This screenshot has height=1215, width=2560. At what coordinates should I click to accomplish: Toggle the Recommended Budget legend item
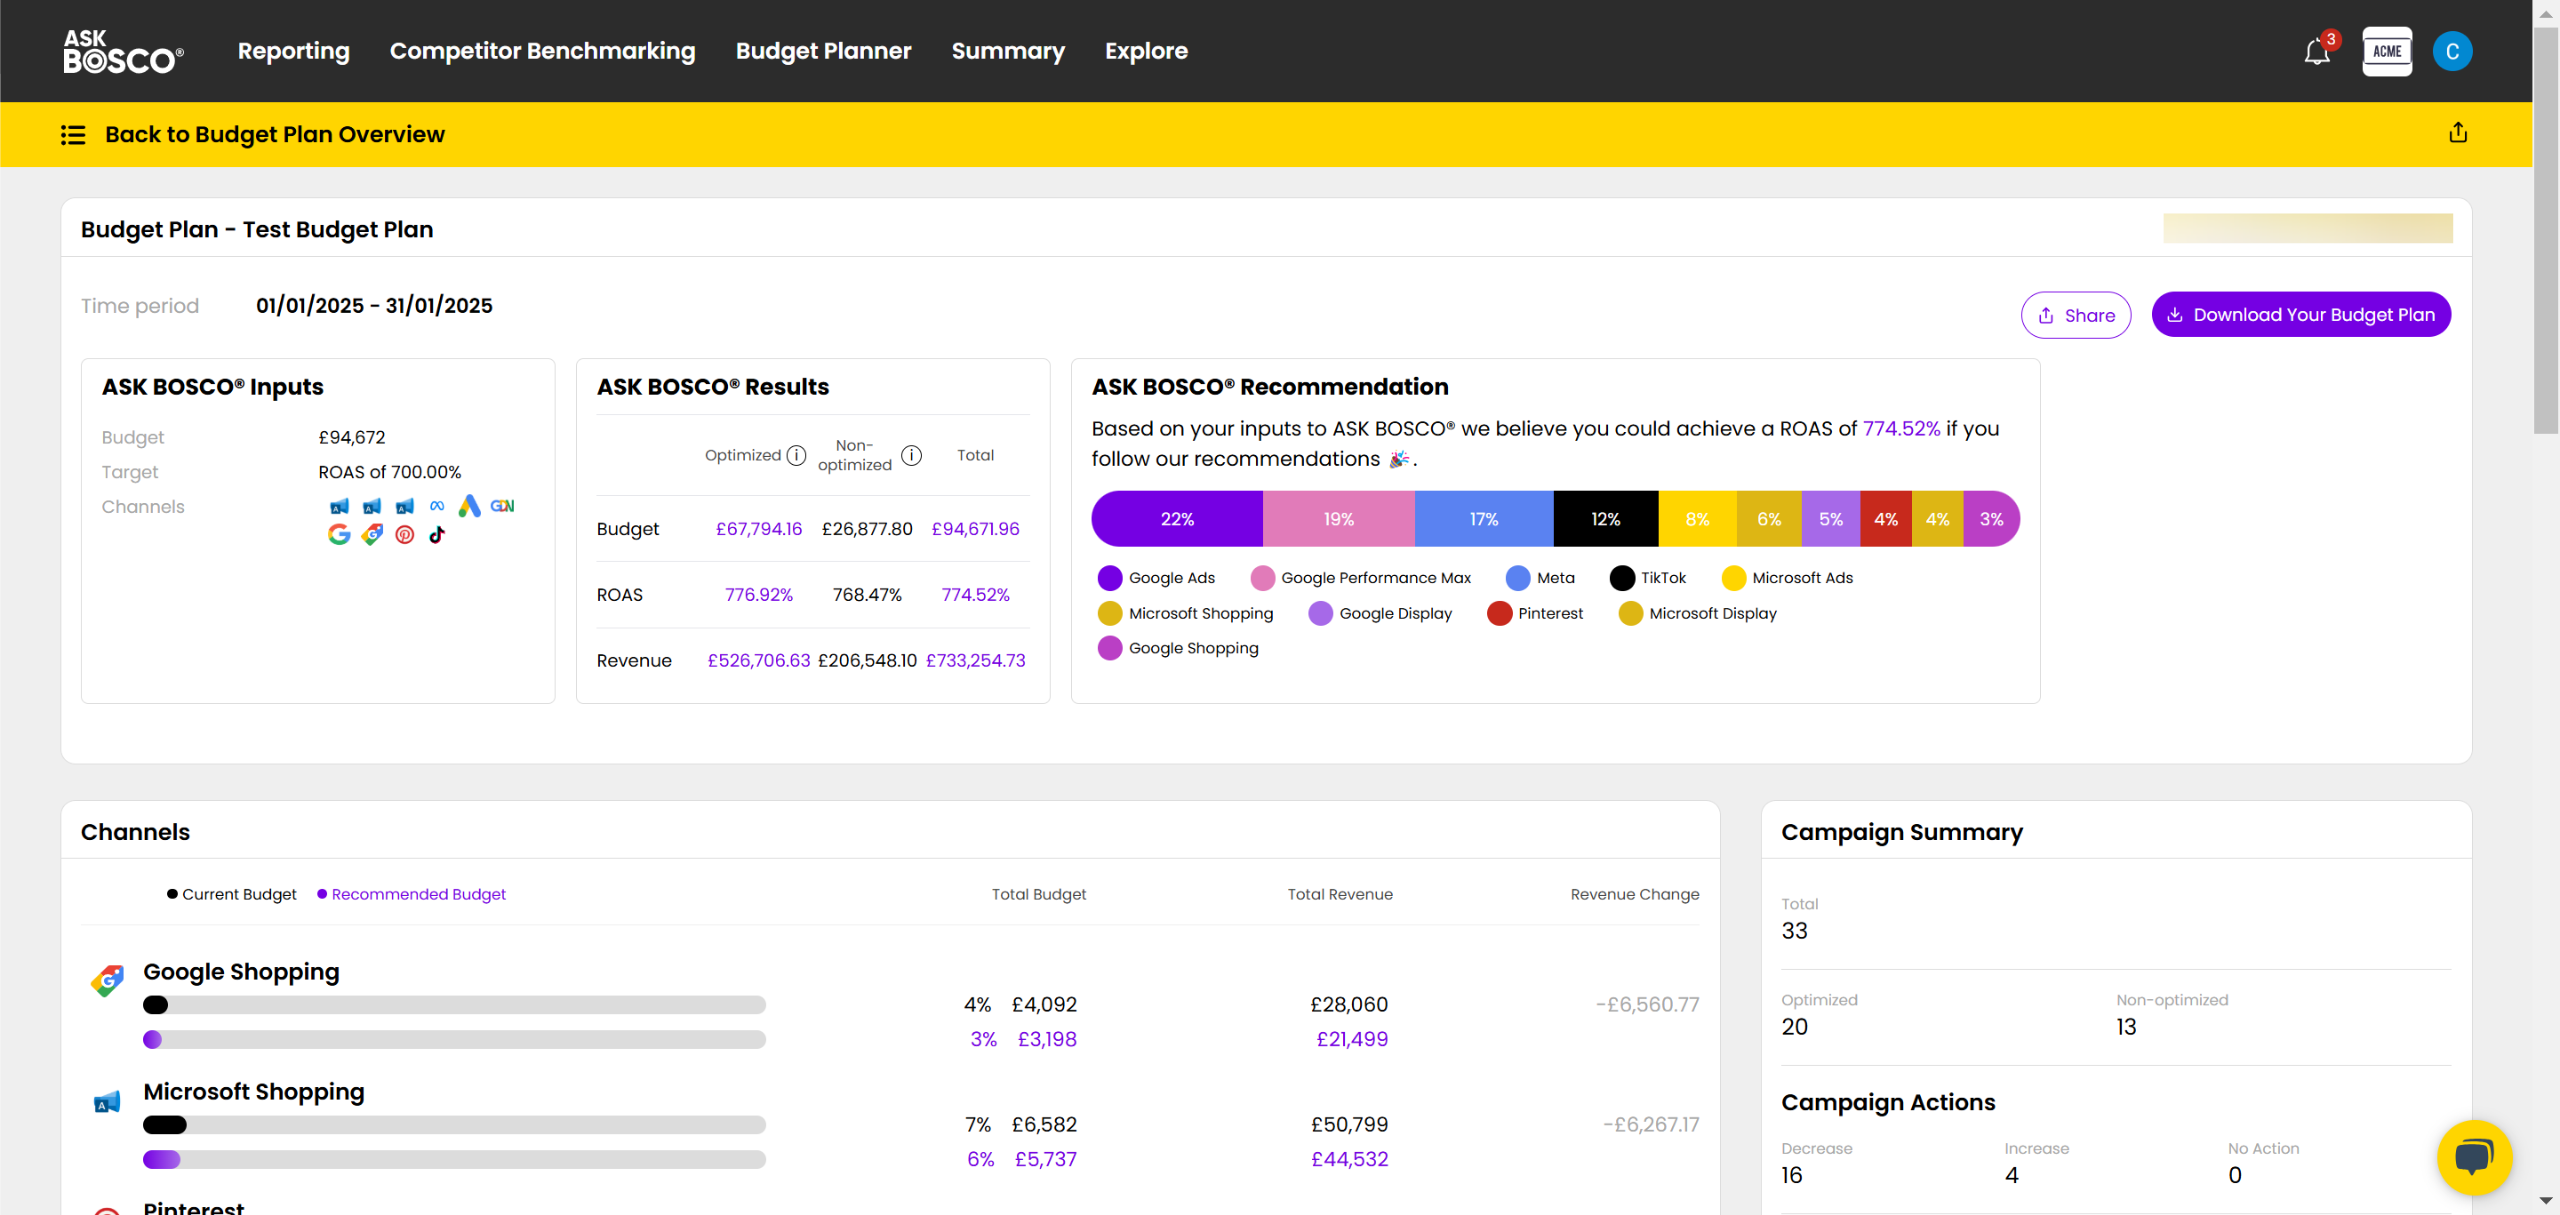[x=411, y=894]
